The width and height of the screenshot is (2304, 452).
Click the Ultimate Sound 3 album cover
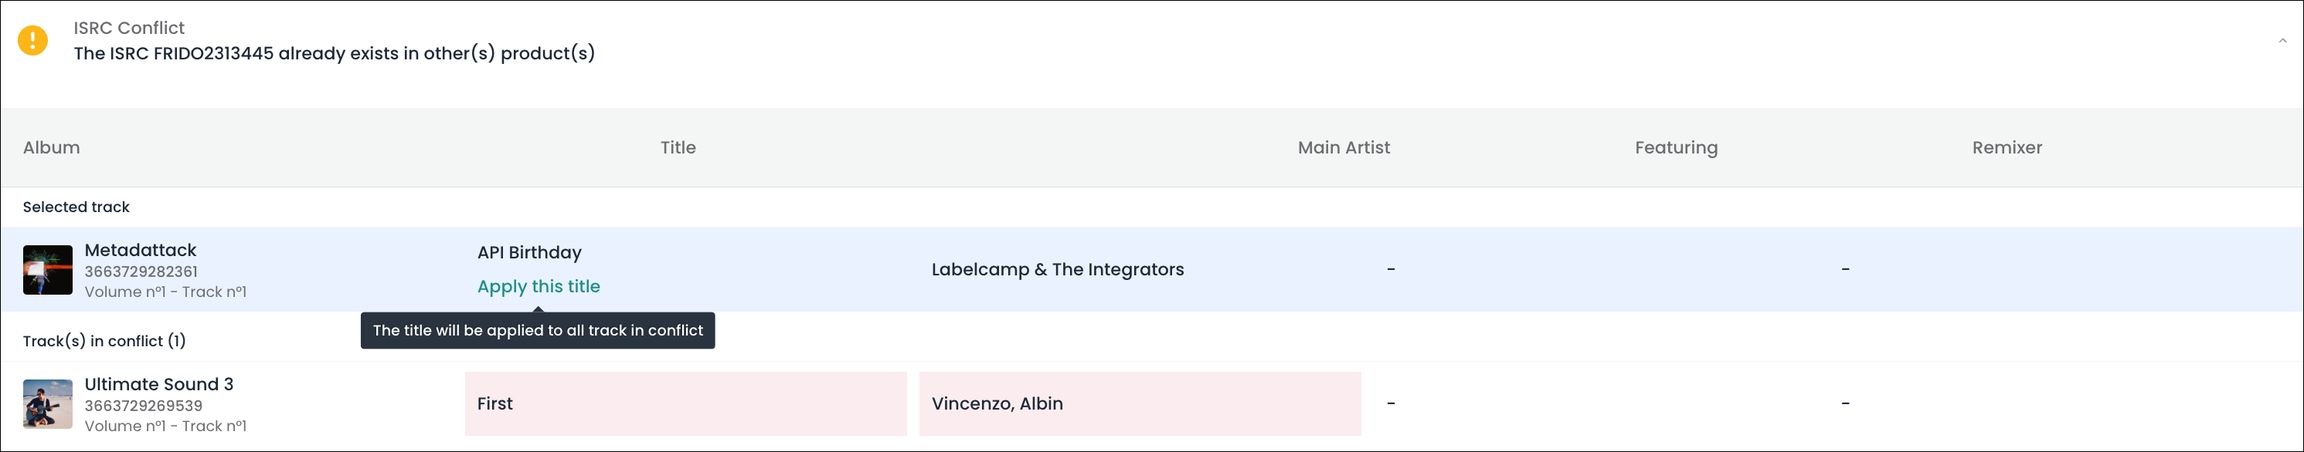(48, 404)
